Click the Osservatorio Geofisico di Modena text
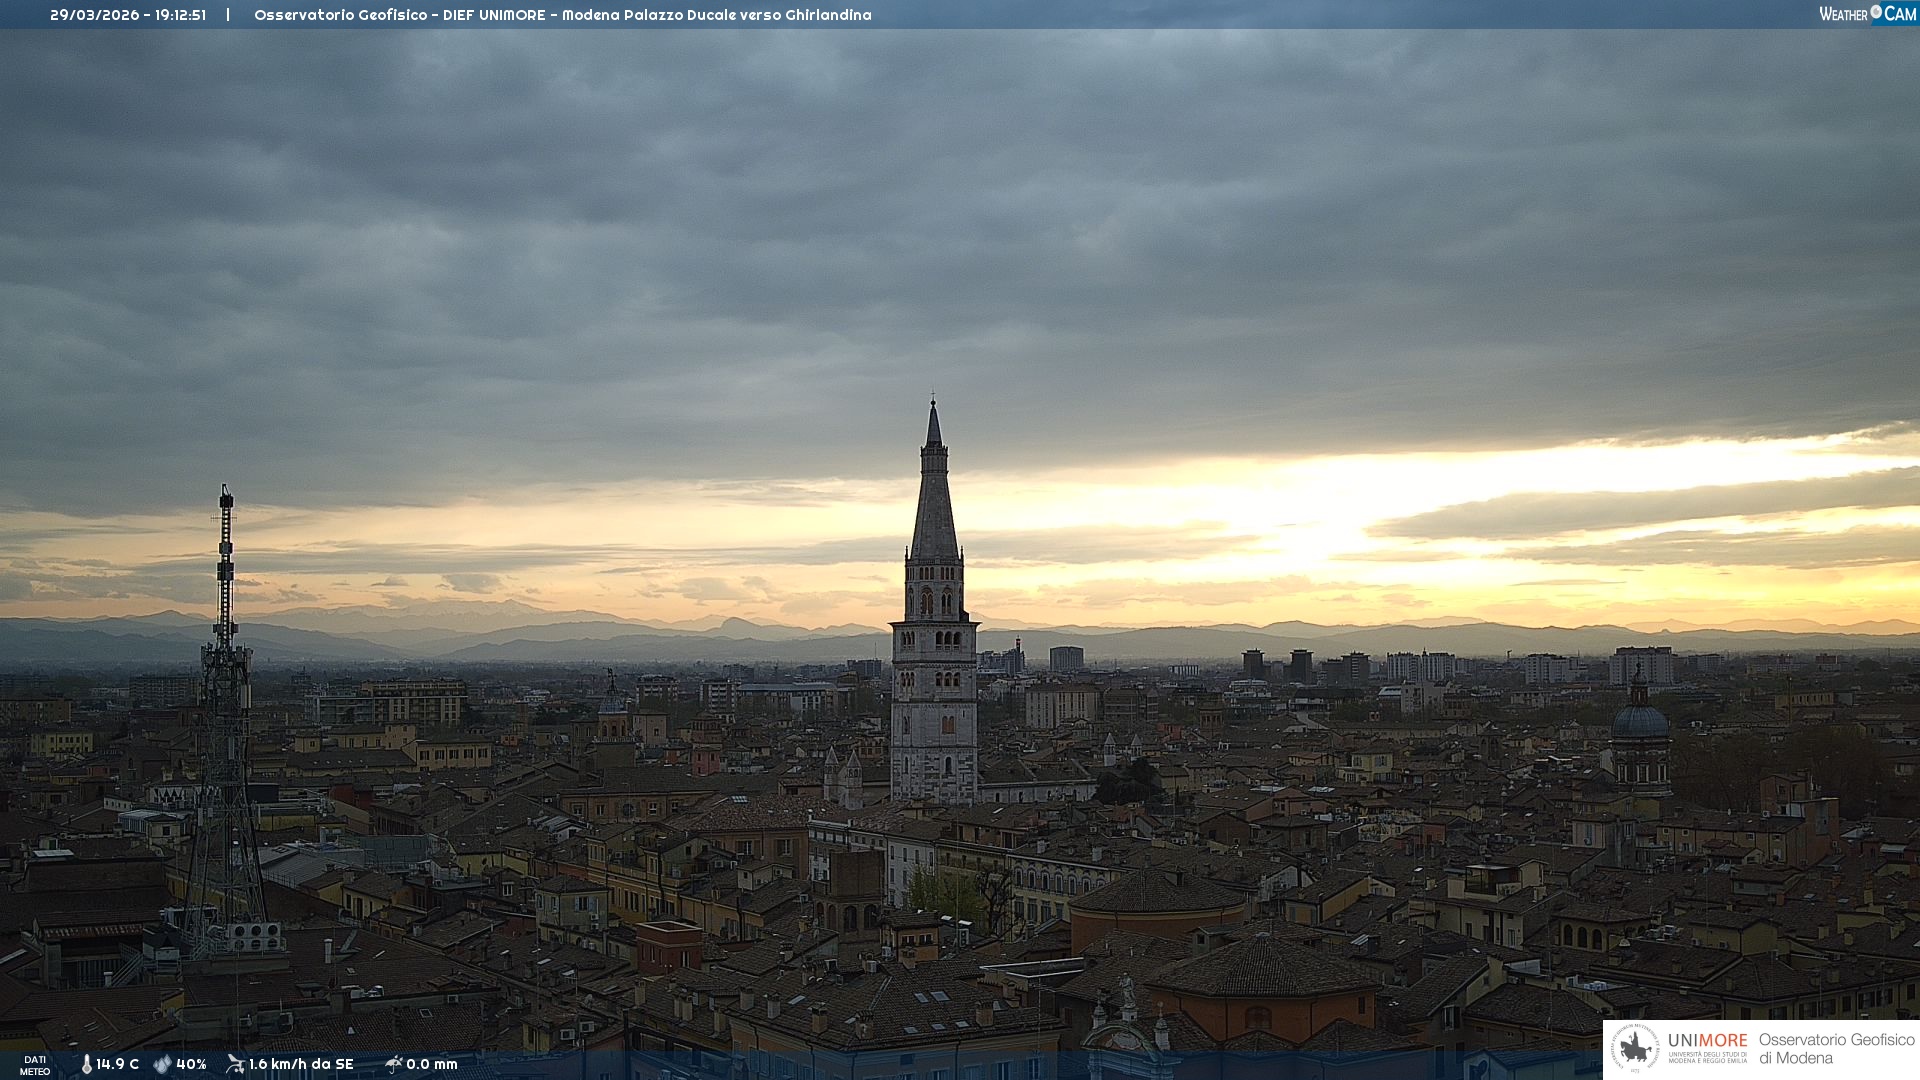 pos(1836,1049)
